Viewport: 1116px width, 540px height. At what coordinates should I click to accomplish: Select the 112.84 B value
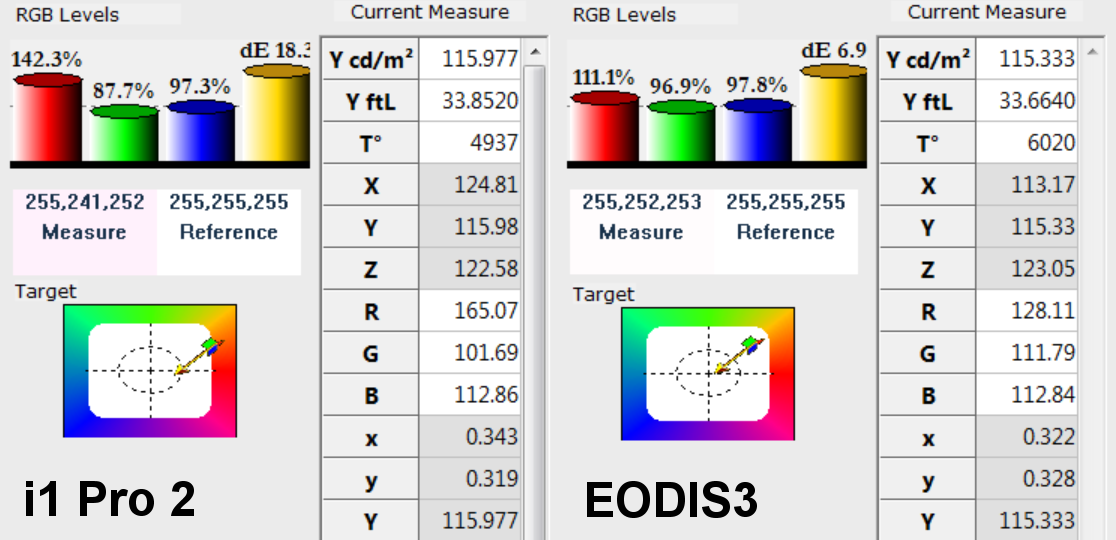pyautogui.click(x=1027, y=395)
